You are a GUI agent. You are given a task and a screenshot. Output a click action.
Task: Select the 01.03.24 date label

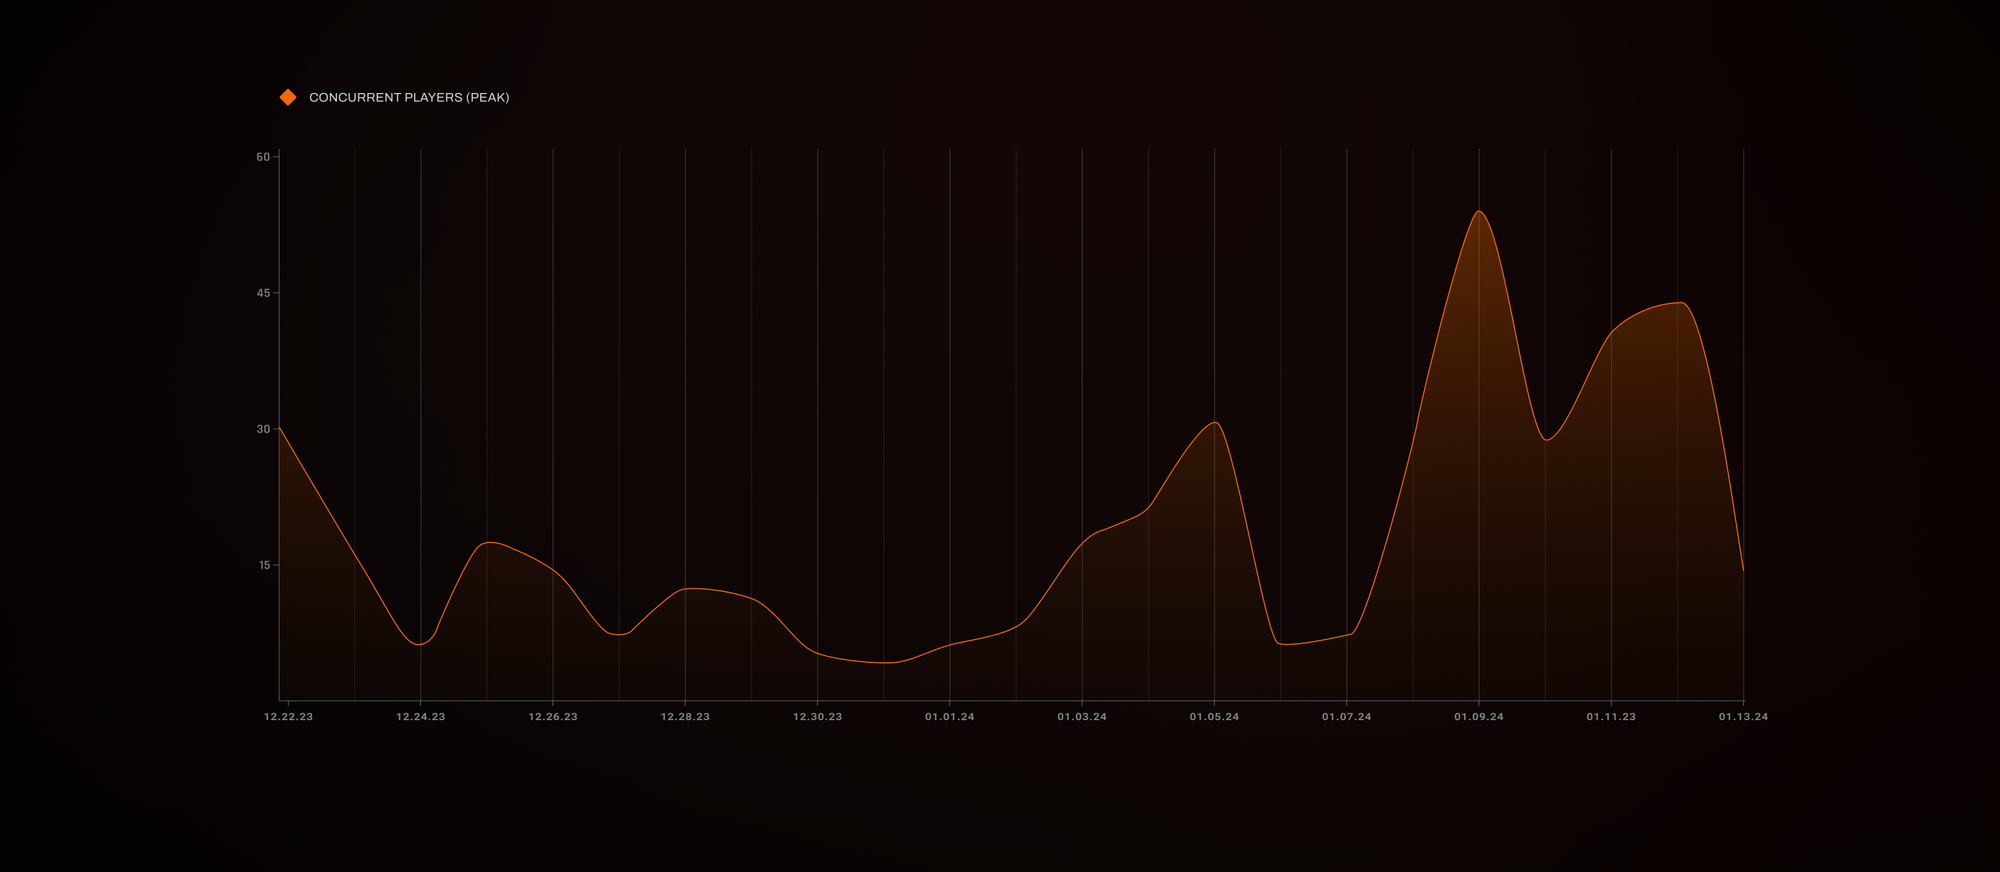(x=1082, y=717)
